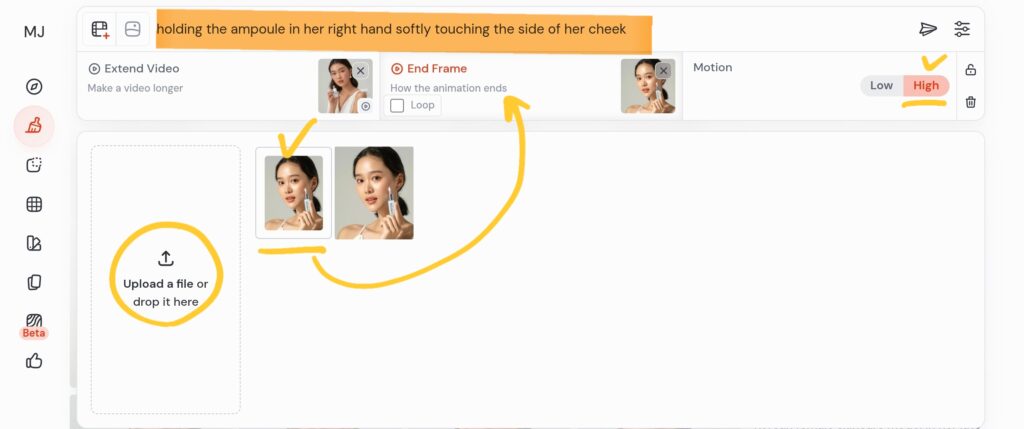Select the Extend Video option
This screenshot has height=429, width=1024.
click(134, 69)
